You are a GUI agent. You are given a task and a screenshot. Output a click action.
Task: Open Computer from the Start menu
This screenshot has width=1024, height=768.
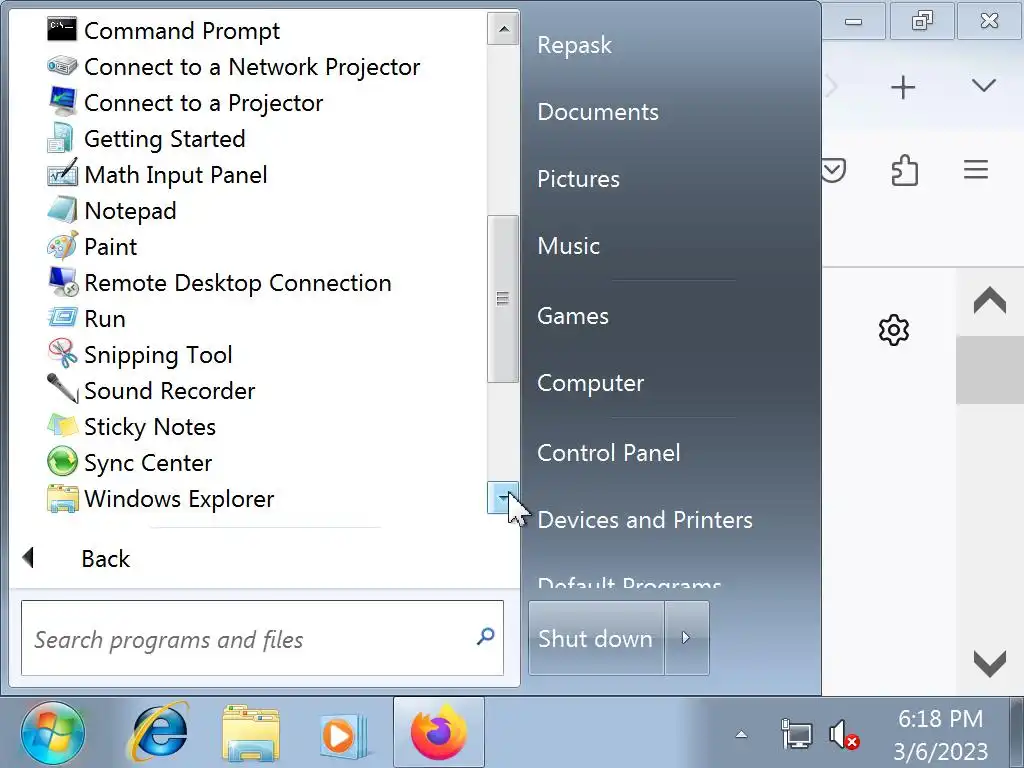click(x=590, y=383)
